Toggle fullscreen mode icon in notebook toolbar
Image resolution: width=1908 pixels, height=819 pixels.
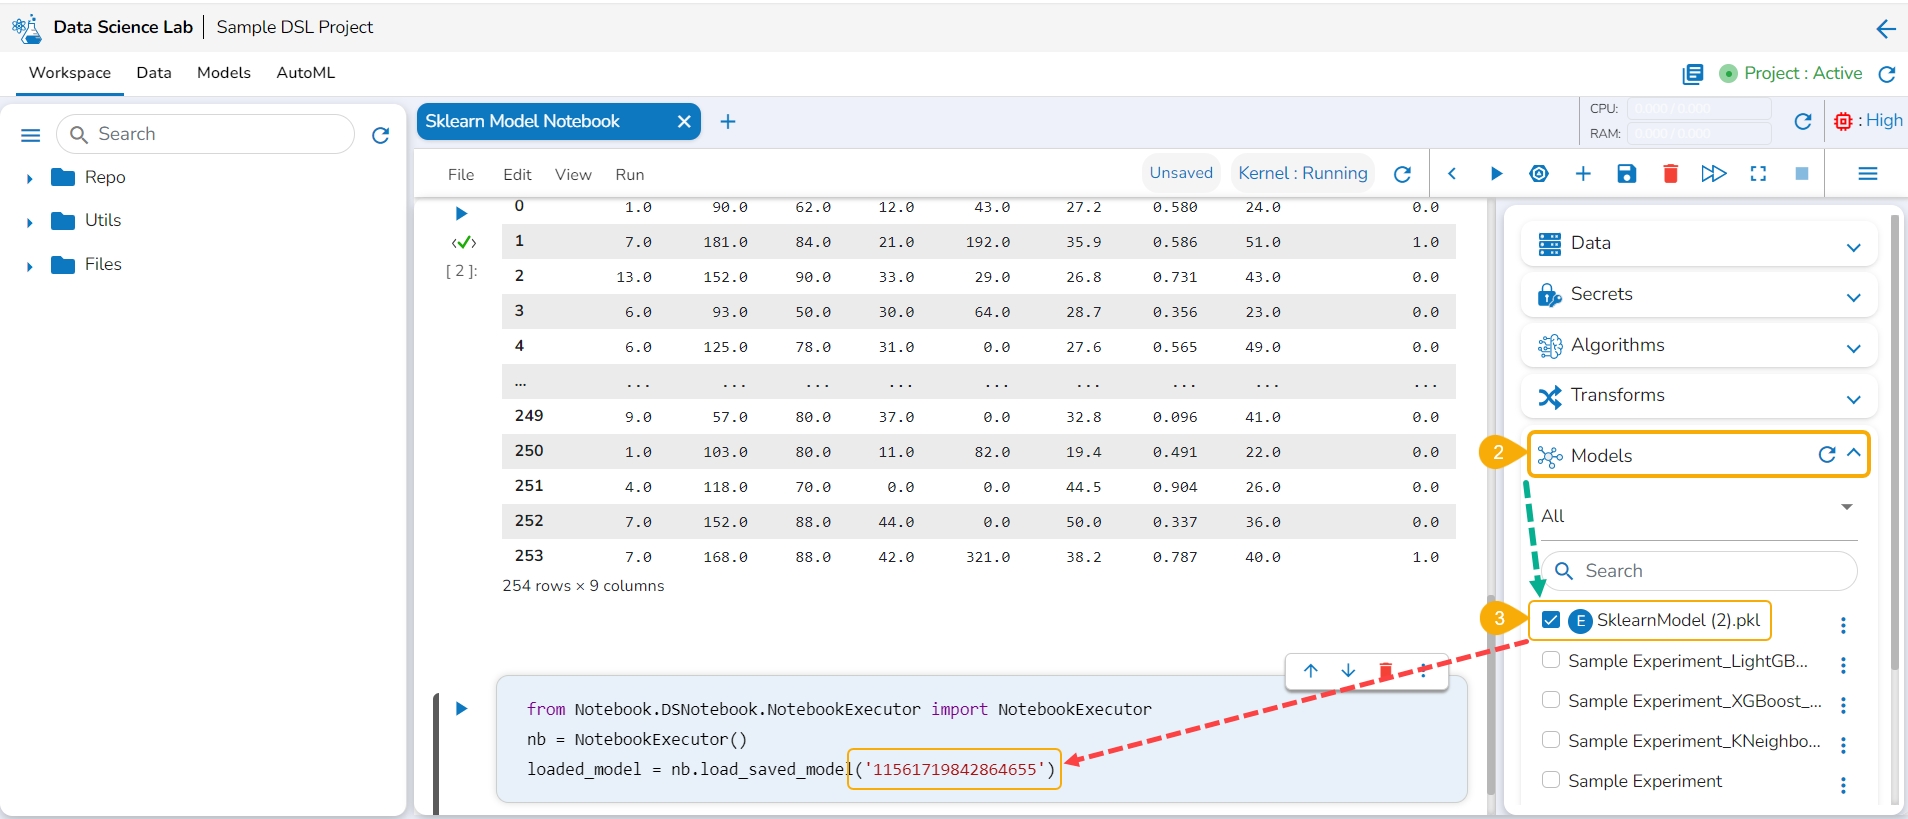[x=1758, y=174]
